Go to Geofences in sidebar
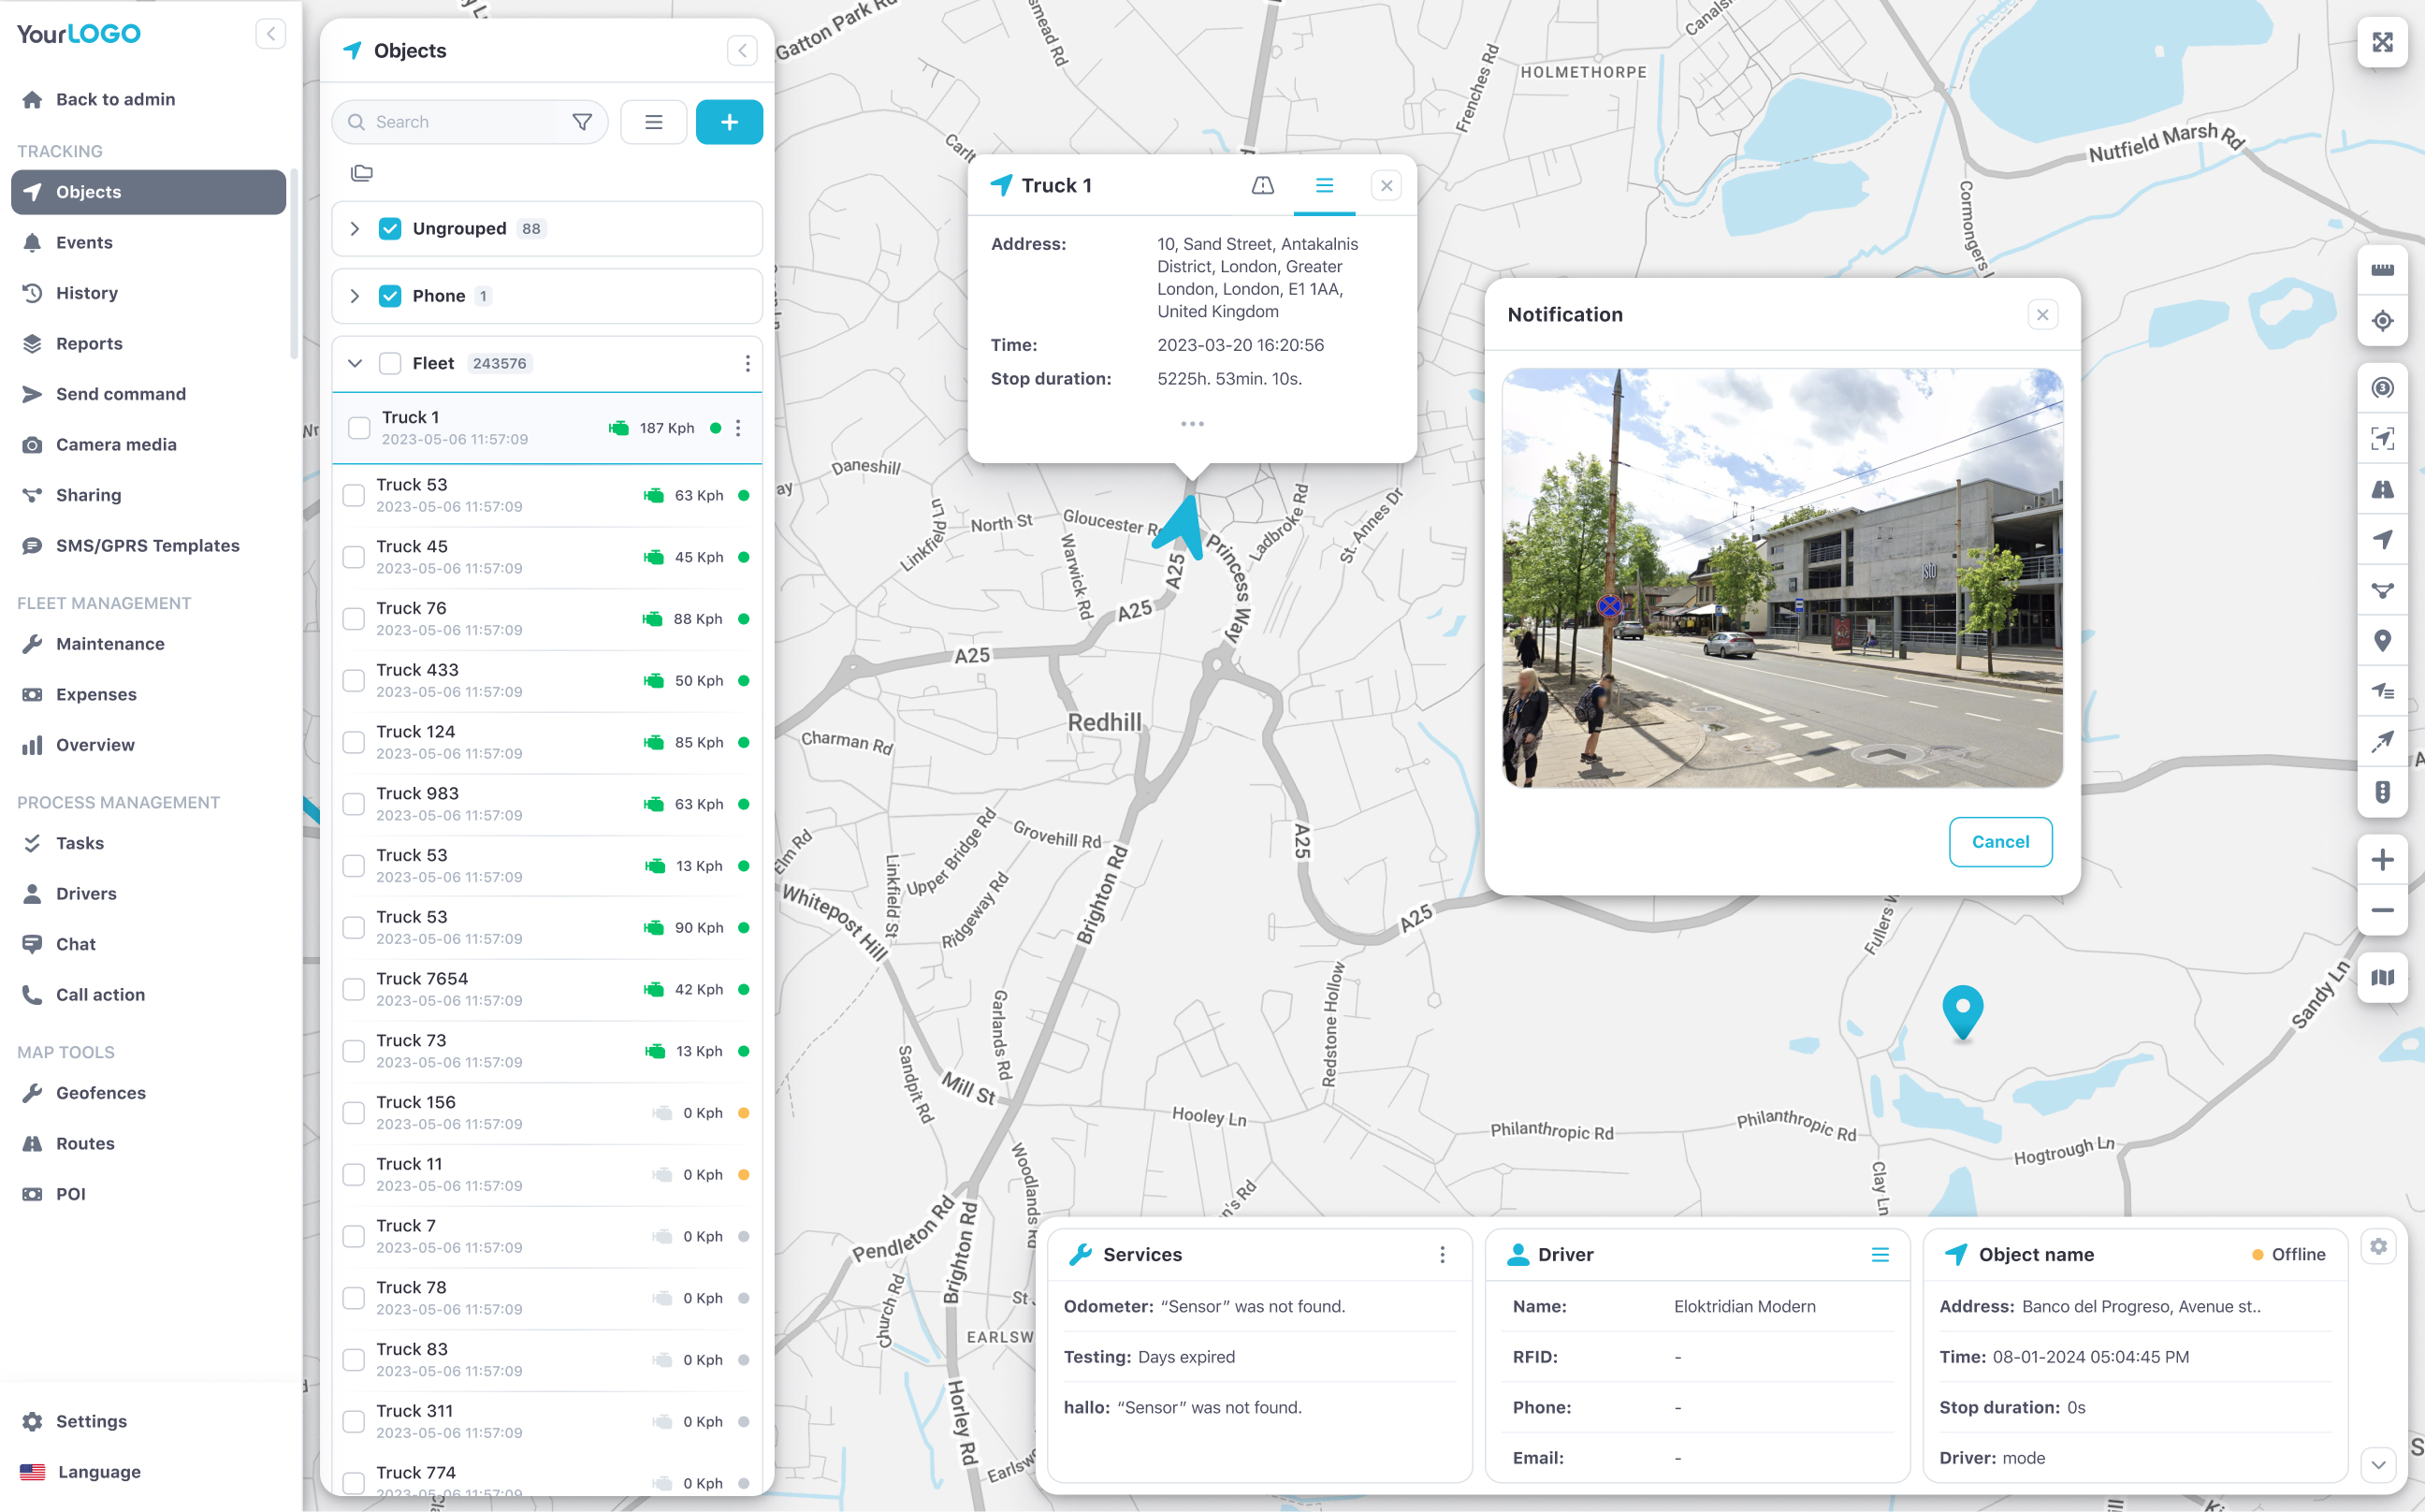 click(x=101, y=1093)
